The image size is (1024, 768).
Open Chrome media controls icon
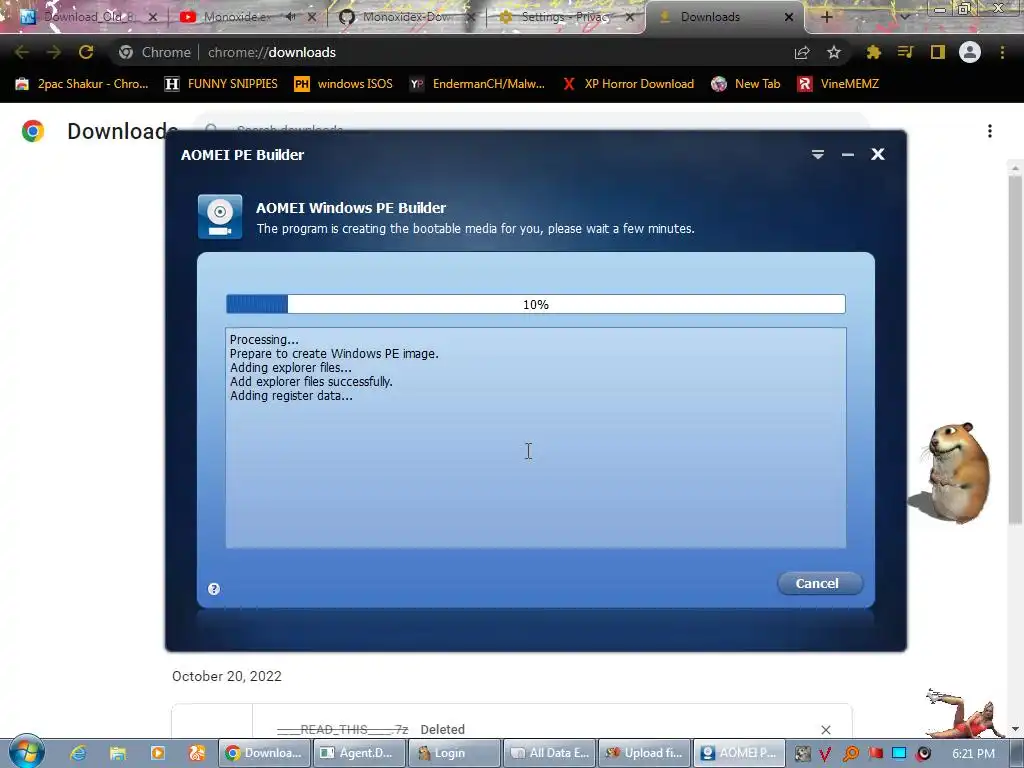[905, 52]
